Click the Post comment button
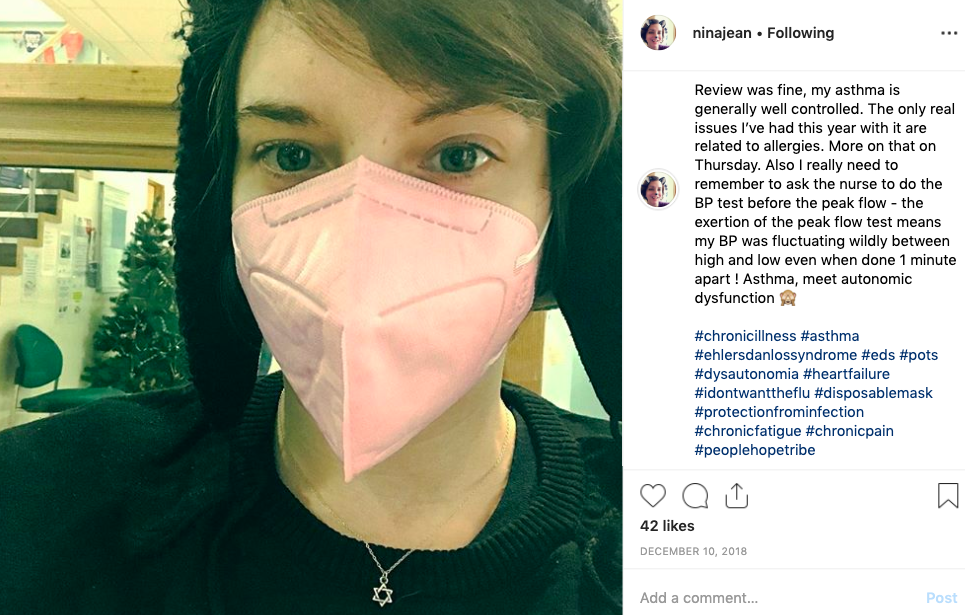The height and width of the screenshot is (615, 965). [942, 598]
